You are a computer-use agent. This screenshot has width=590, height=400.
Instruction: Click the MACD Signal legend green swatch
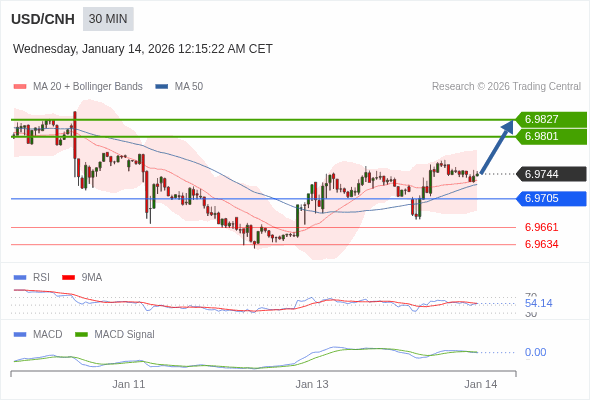[x=81, y=335]
